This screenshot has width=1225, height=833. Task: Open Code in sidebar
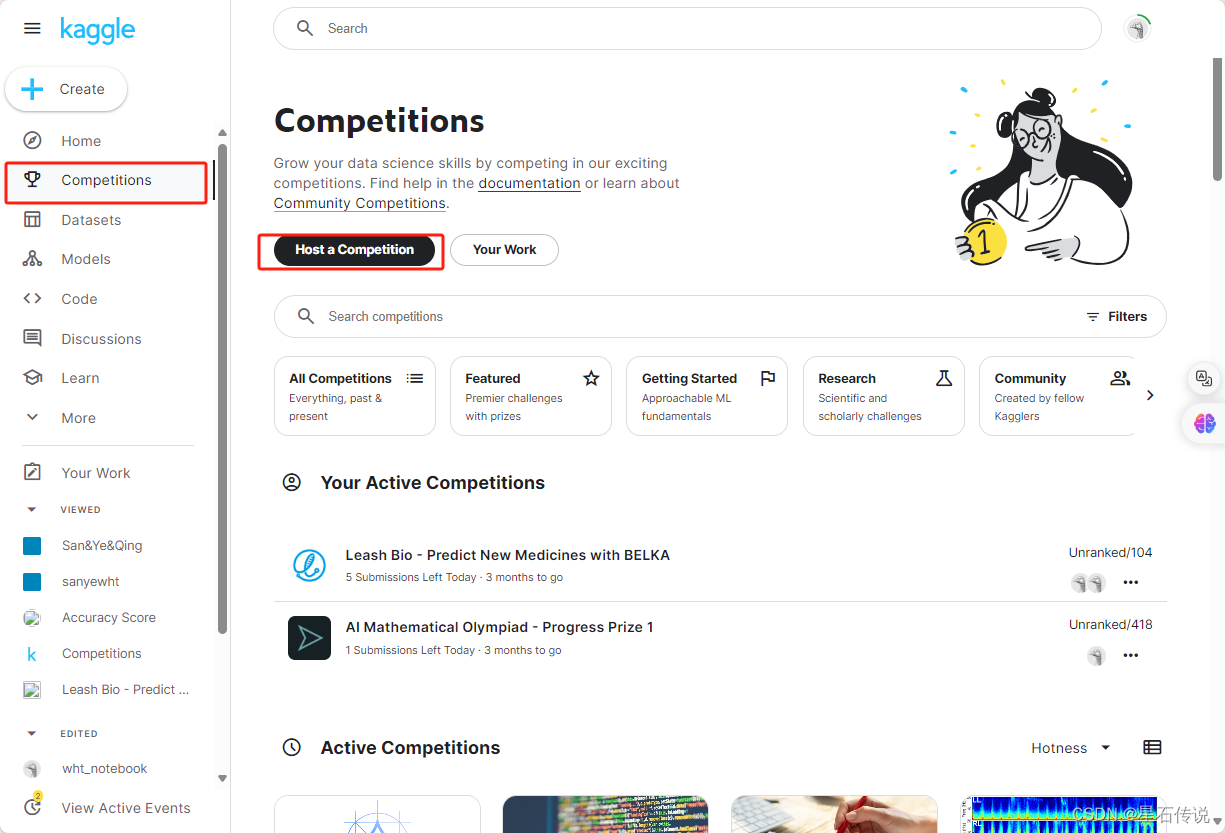[x=79, y=299]
